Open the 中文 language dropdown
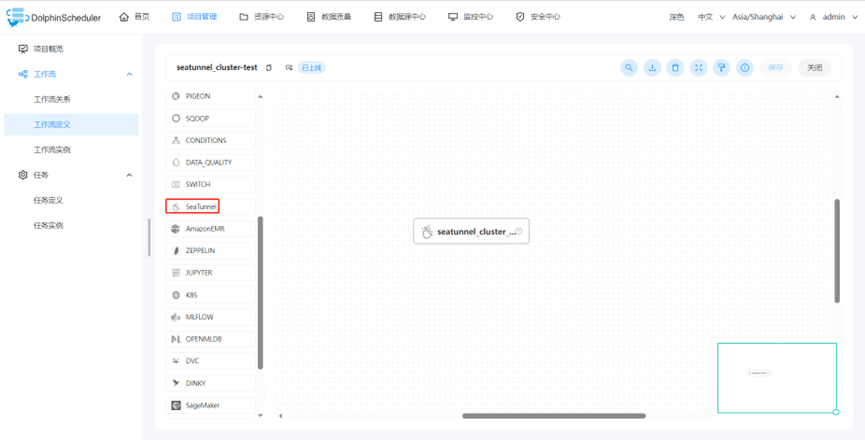 tap(711, 17)
